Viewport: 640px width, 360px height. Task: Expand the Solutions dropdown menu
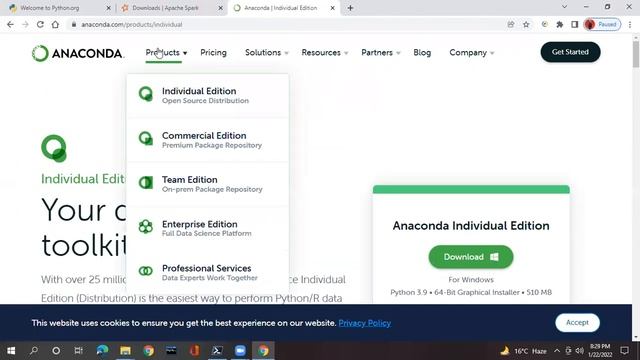pyautogui.click(x=267, y=53)
